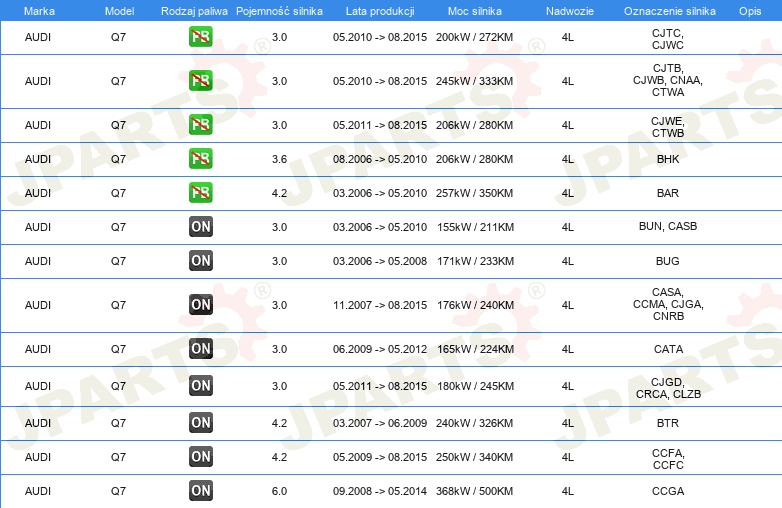Select the Pojemność silnika column header

[279, 10]
